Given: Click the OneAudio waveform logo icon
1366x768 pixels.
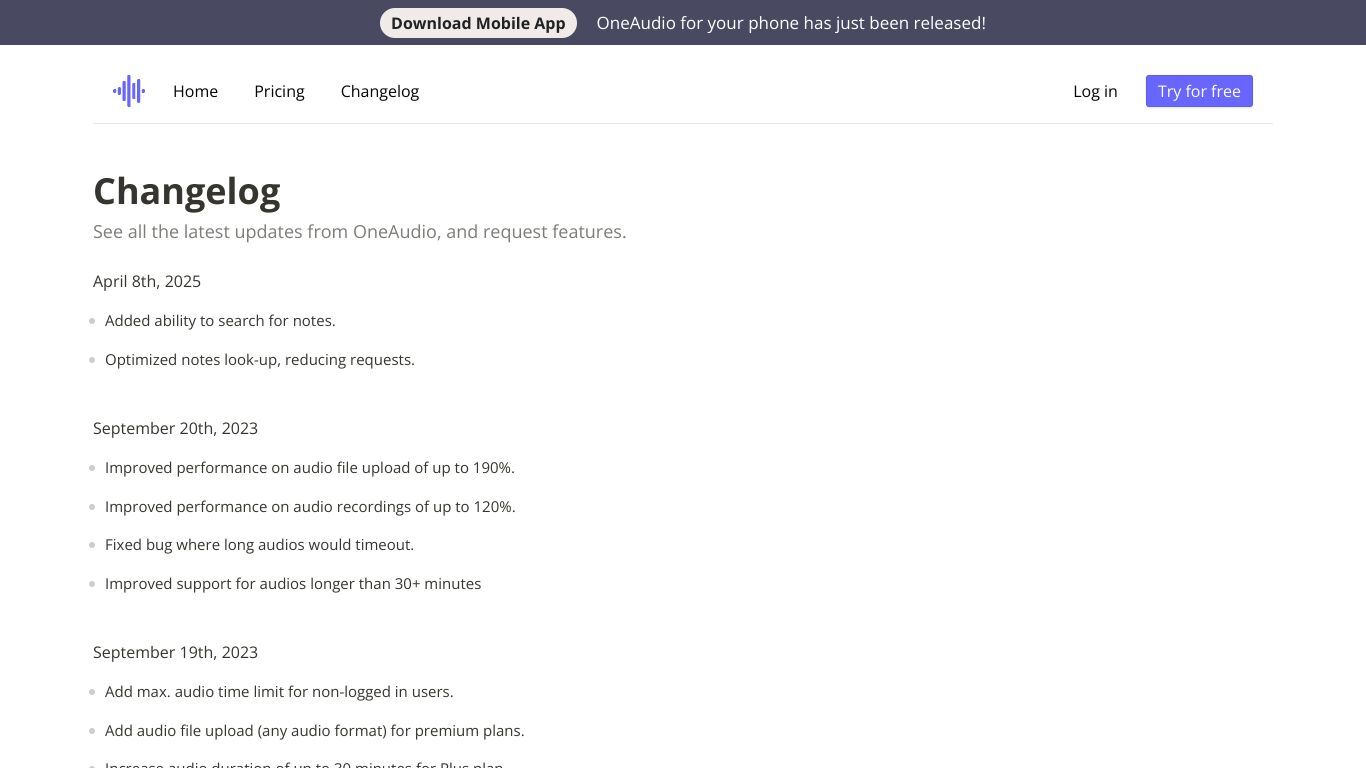Looking at the screenshot, I should pyautogui.click(x=129, y=91).
